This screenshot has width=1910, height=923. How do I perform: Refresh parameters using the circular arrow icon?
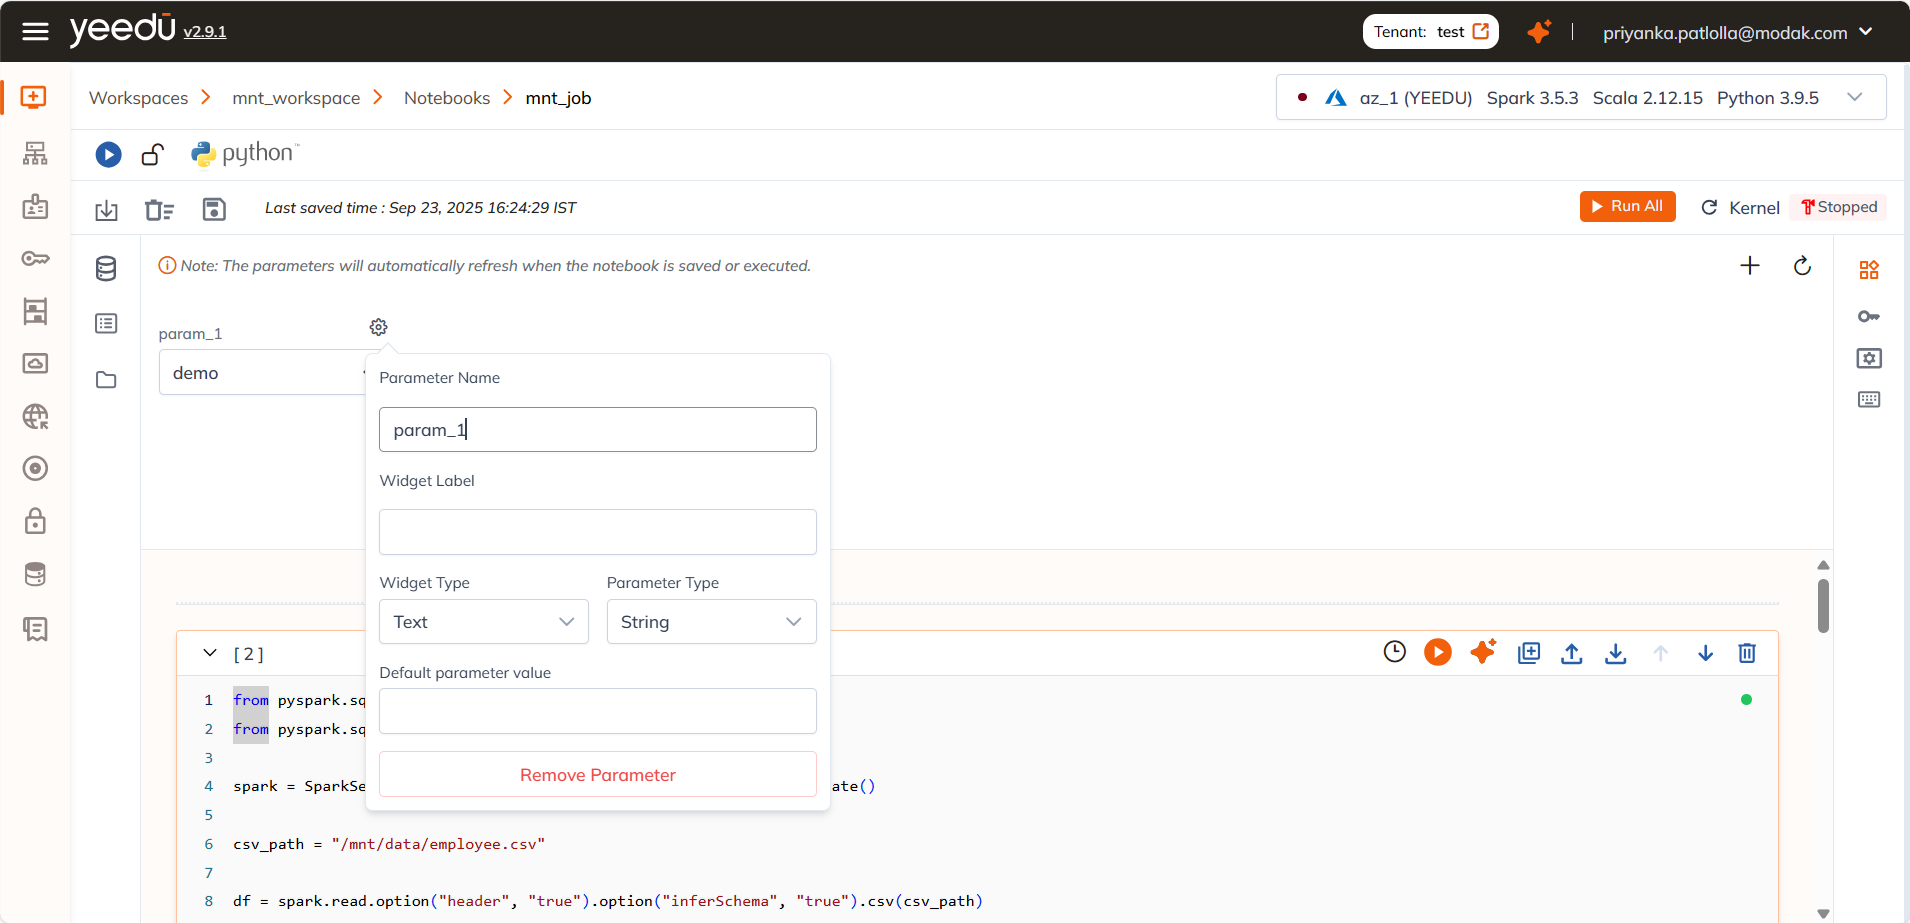tap(1802, 266)
